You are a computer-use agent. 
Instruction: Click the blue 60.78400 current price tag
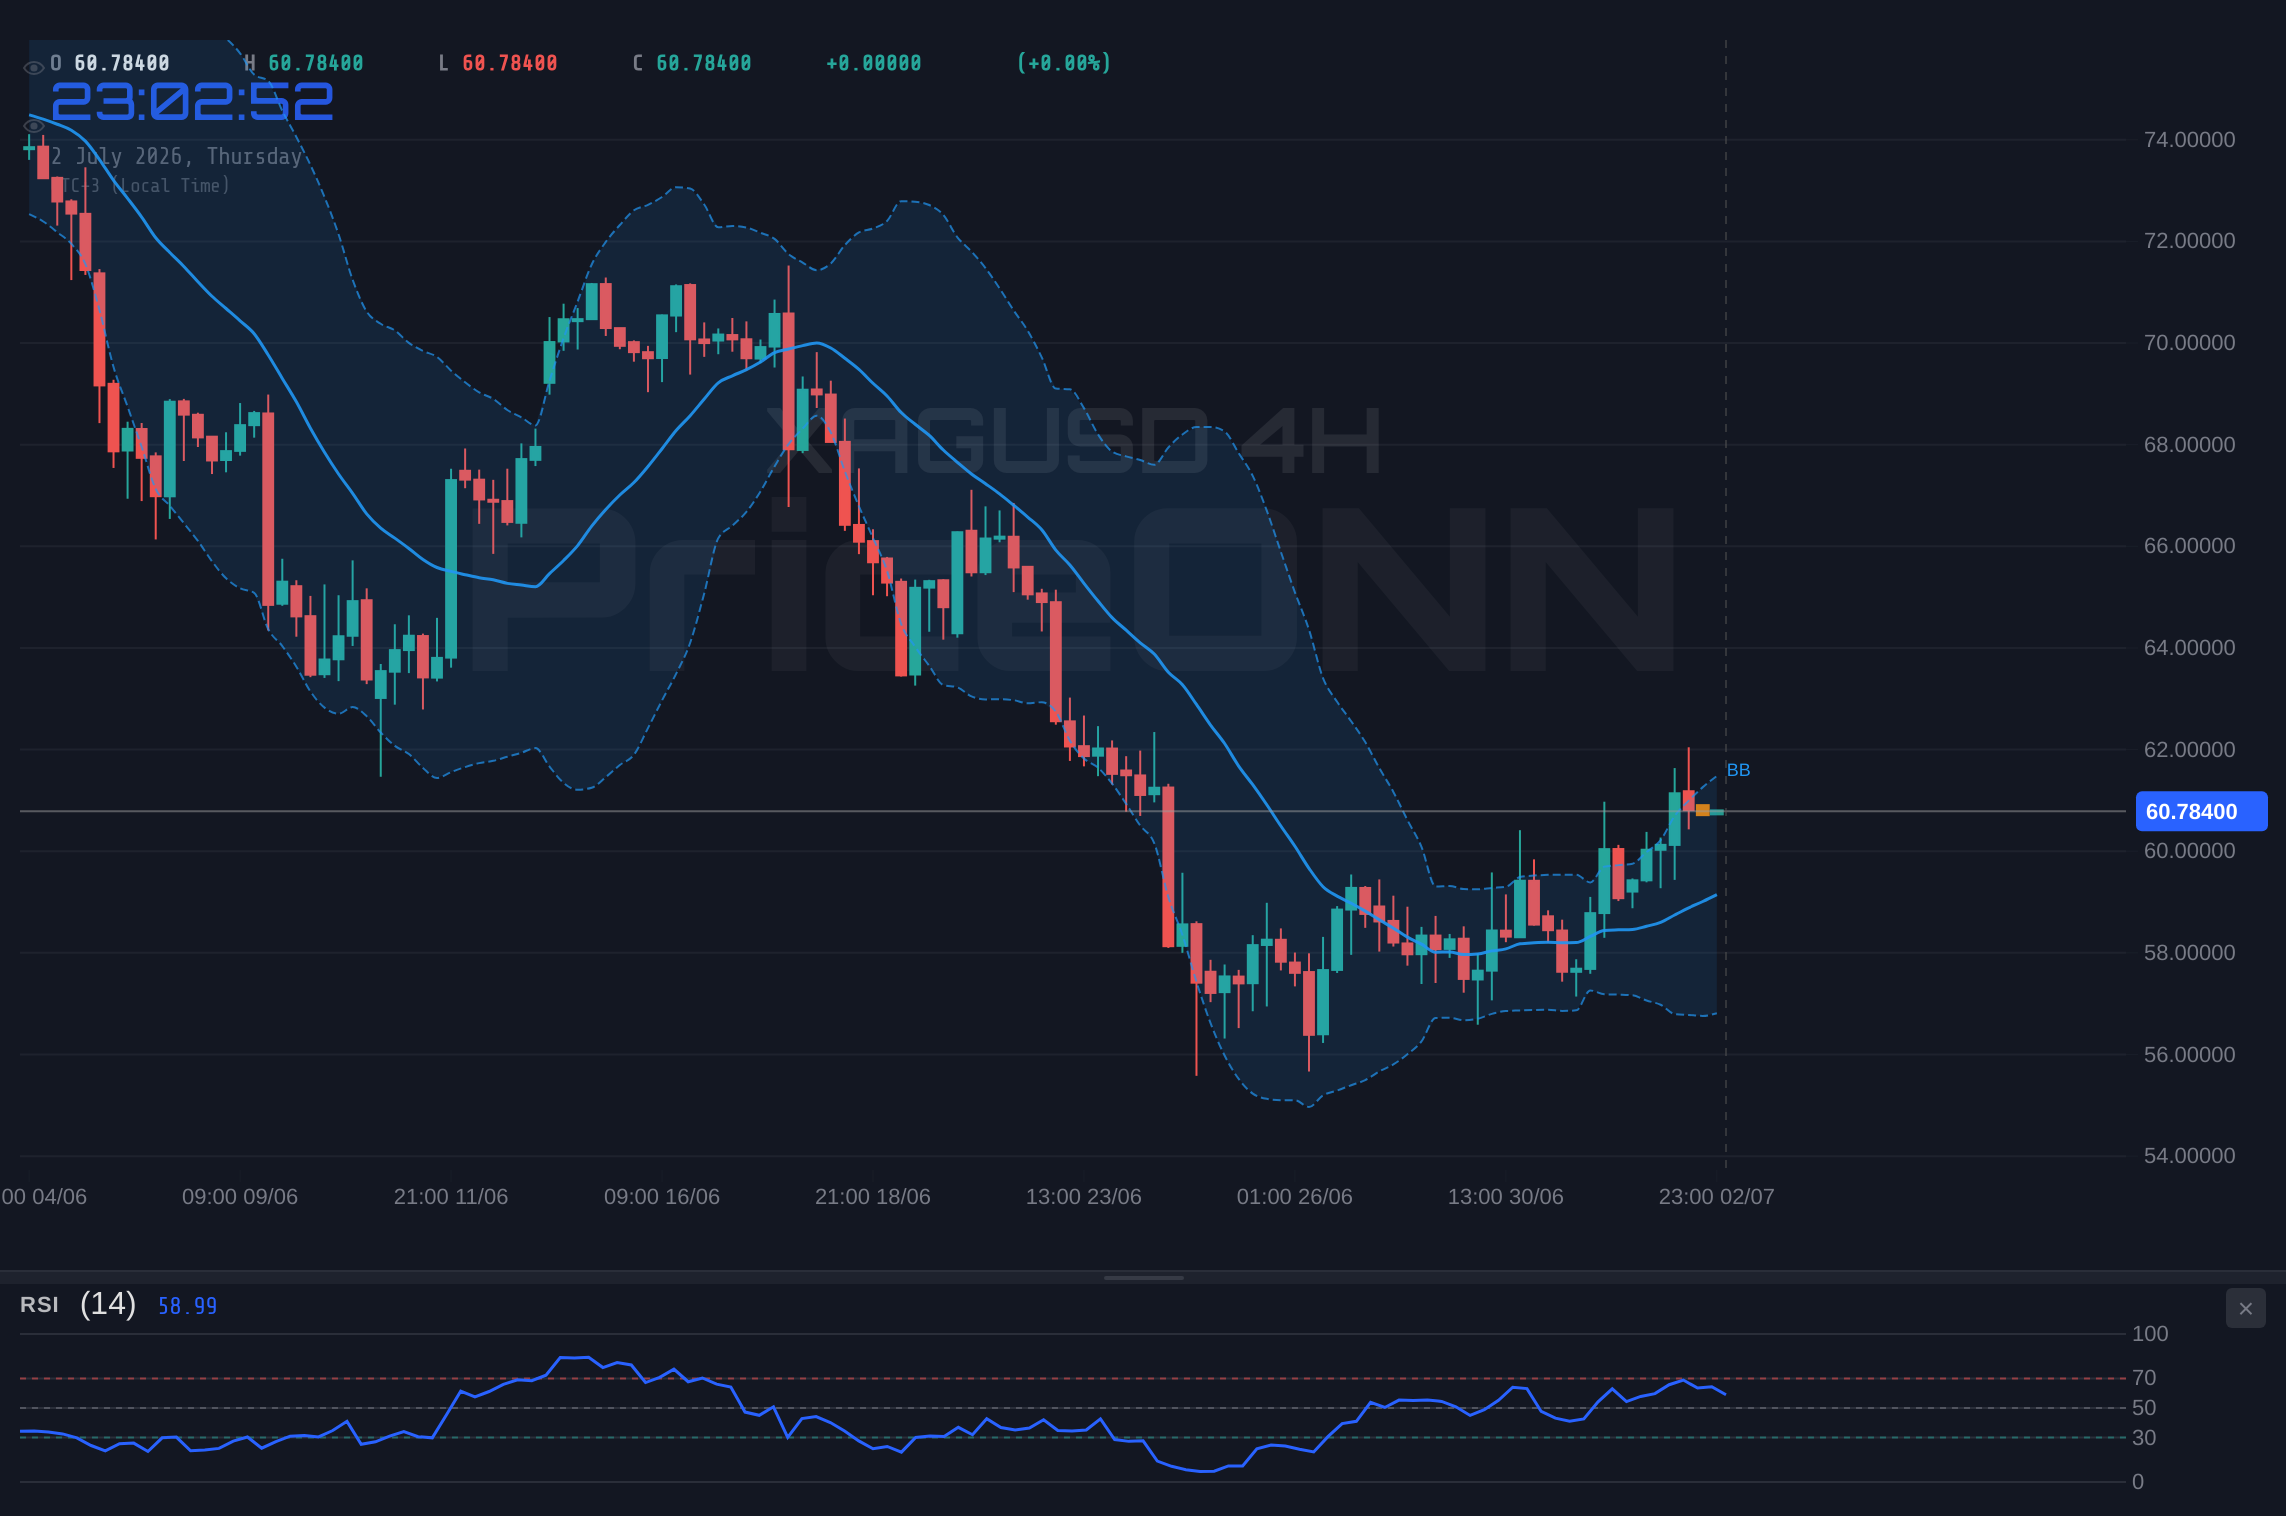[2201, 811]
